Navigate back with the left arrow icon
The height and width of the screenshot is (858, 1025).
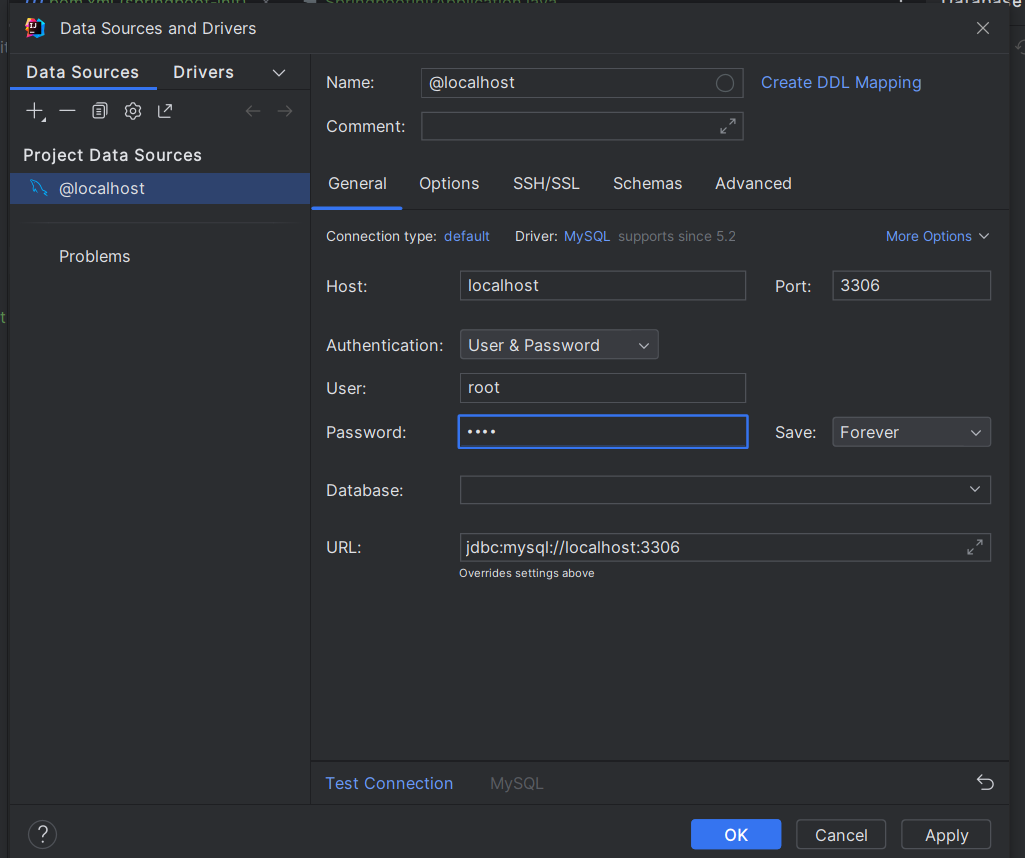[x=253, y=111]
